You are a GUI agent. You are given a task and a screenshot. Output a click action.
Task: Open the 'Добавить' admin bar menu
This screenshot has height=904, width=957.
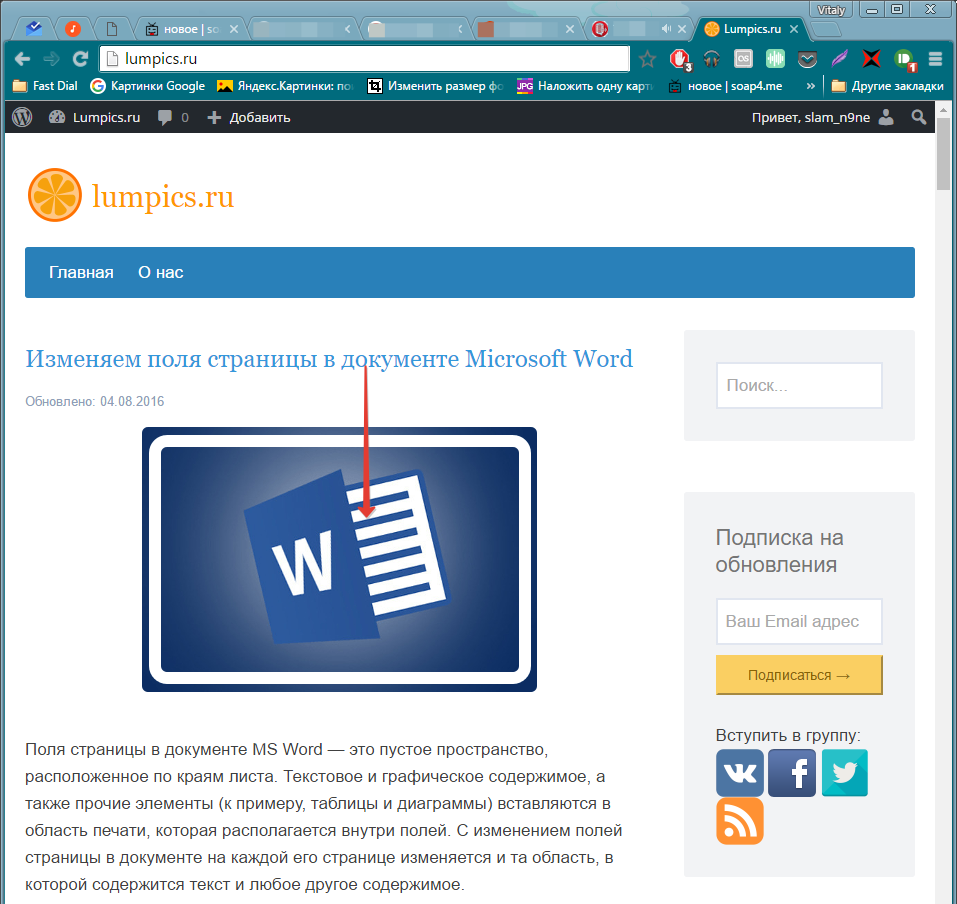pos(249,117)
